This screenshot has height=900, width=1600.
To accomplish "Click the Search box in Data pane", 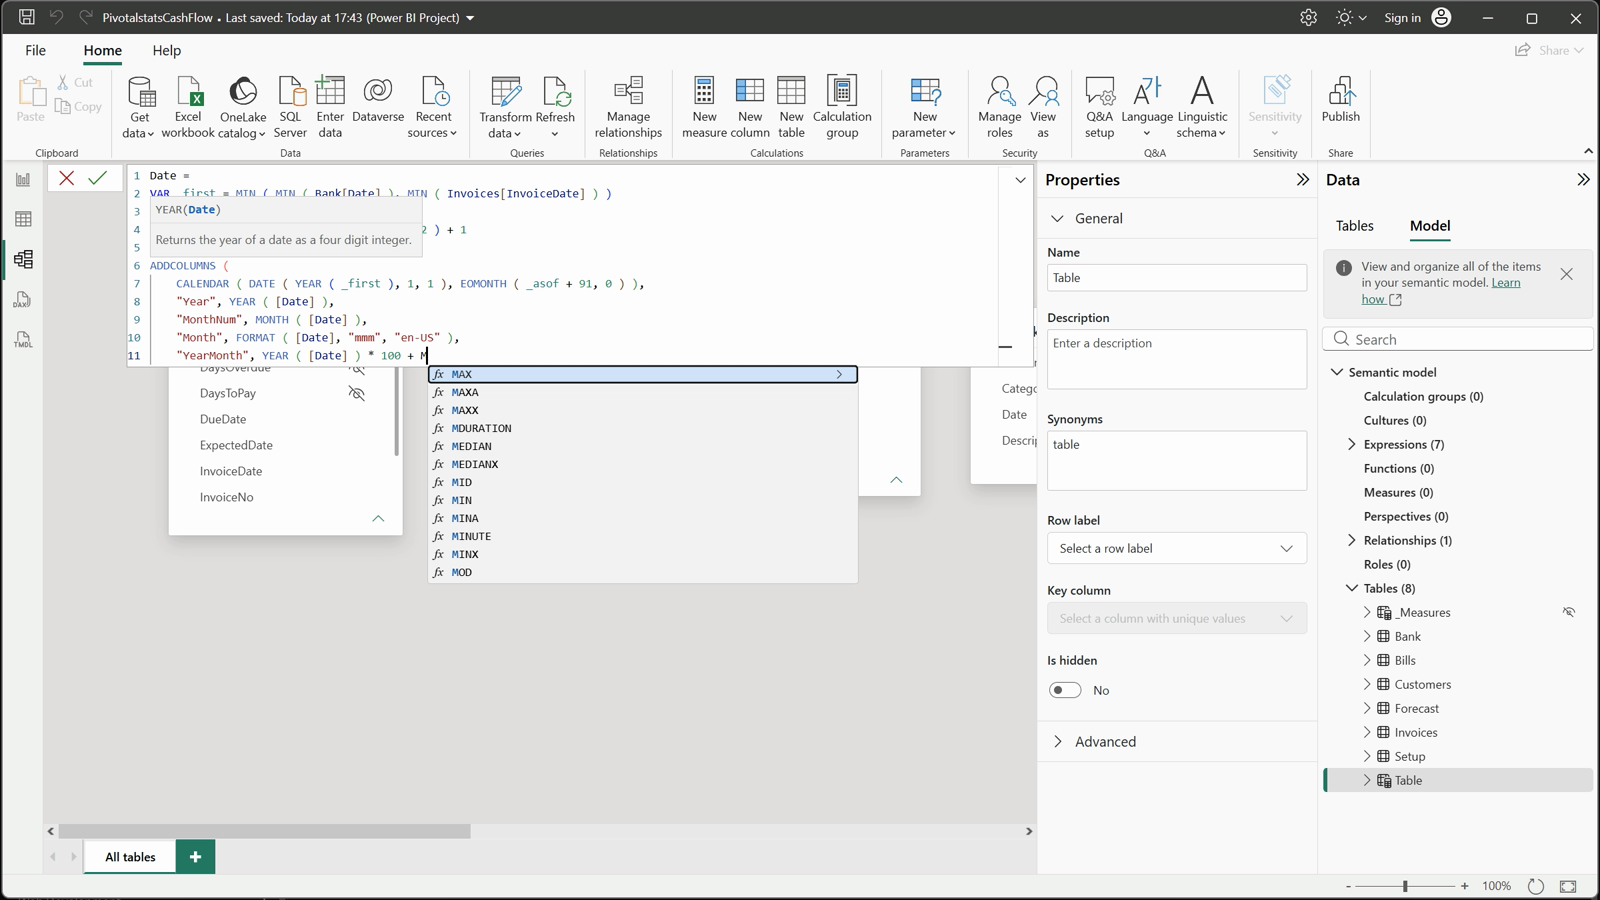I will (x=1458, y=339).
